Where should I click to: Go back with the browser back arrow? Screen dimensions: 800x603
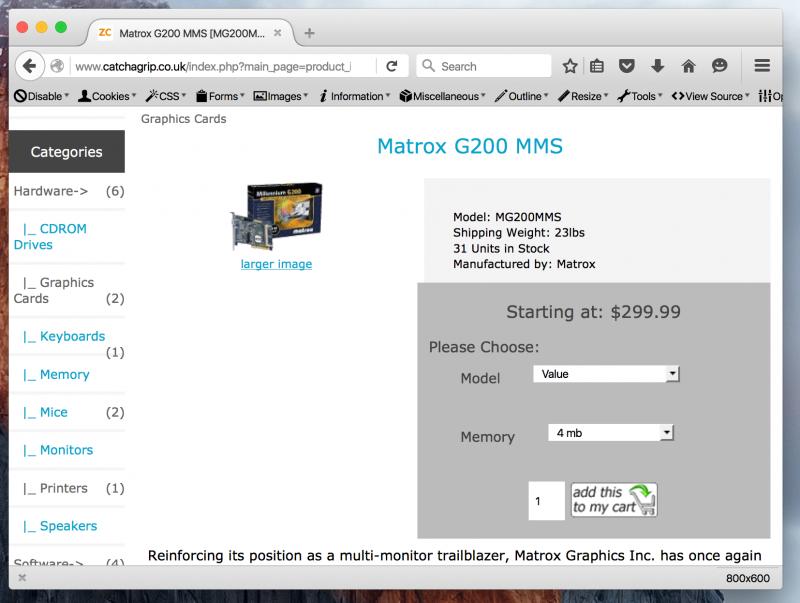[x=30, y=66]
